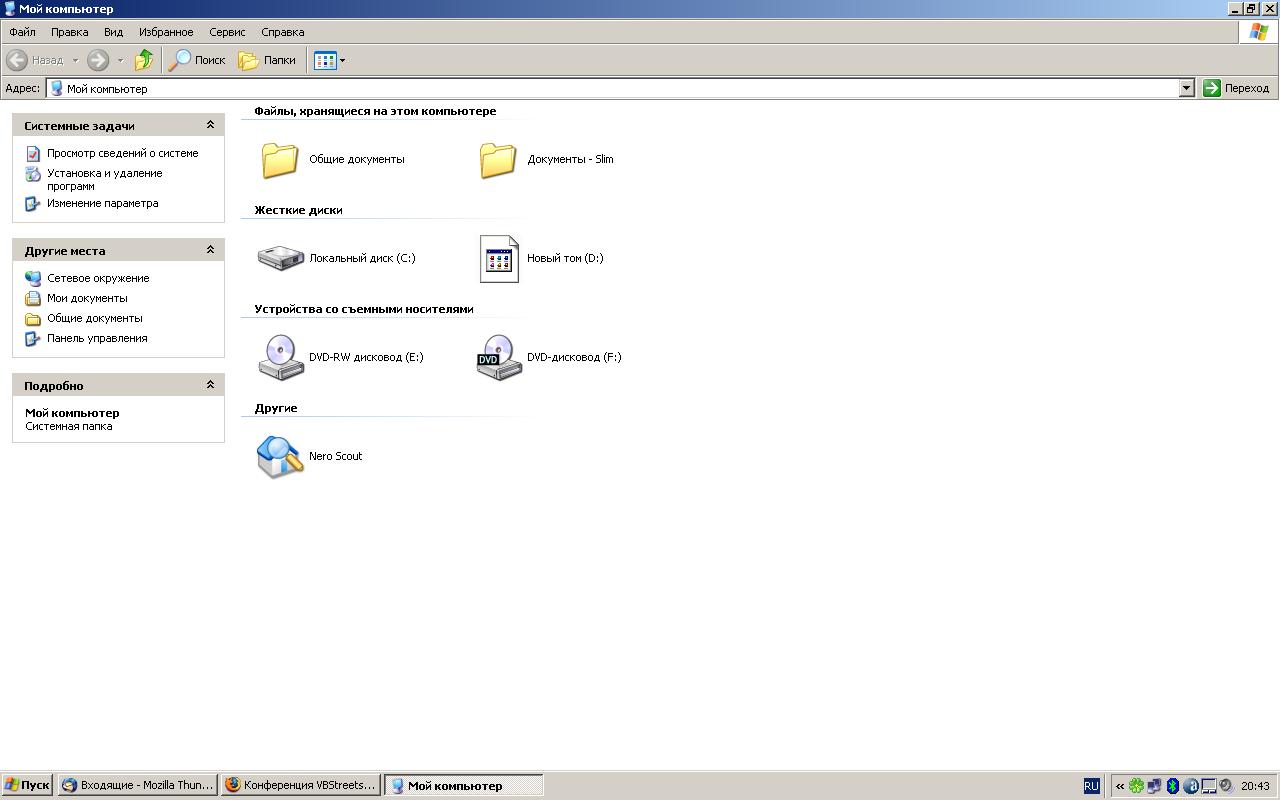Screen dimensions: 1280x800
Task: Toggle the Папки folders pane
Action: point(267,60)
